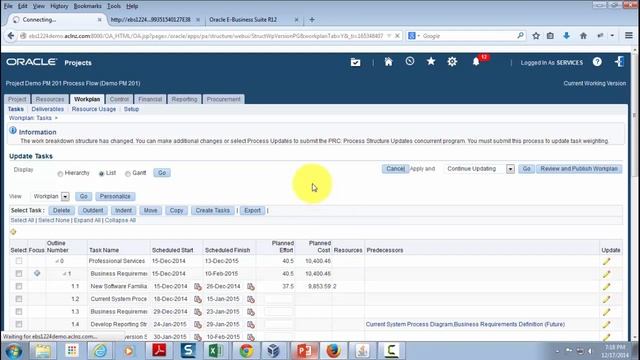Go to Oracle home via house icon
Screen dimensions: 640x360
tap(388, 62)
